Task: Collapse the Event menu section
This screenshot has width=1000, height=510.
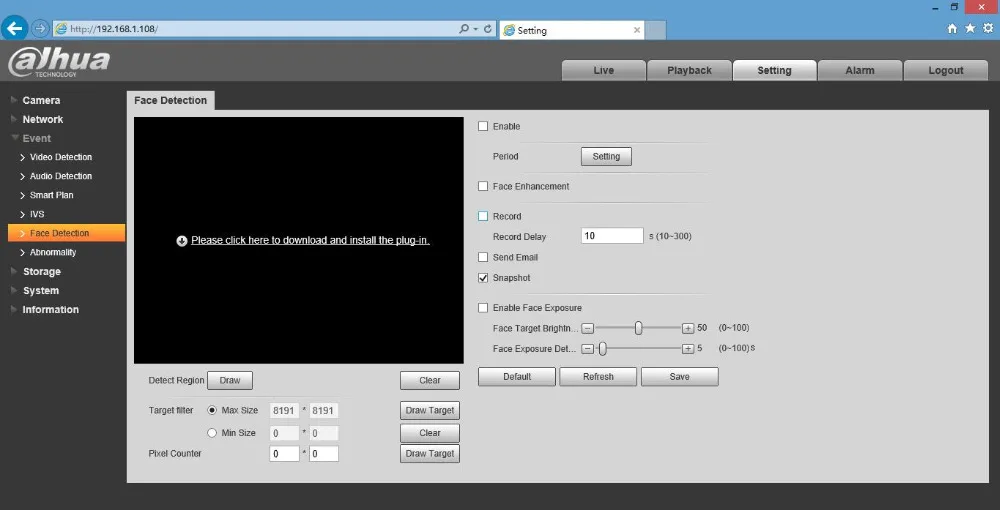Action: [x=36, y=138]
